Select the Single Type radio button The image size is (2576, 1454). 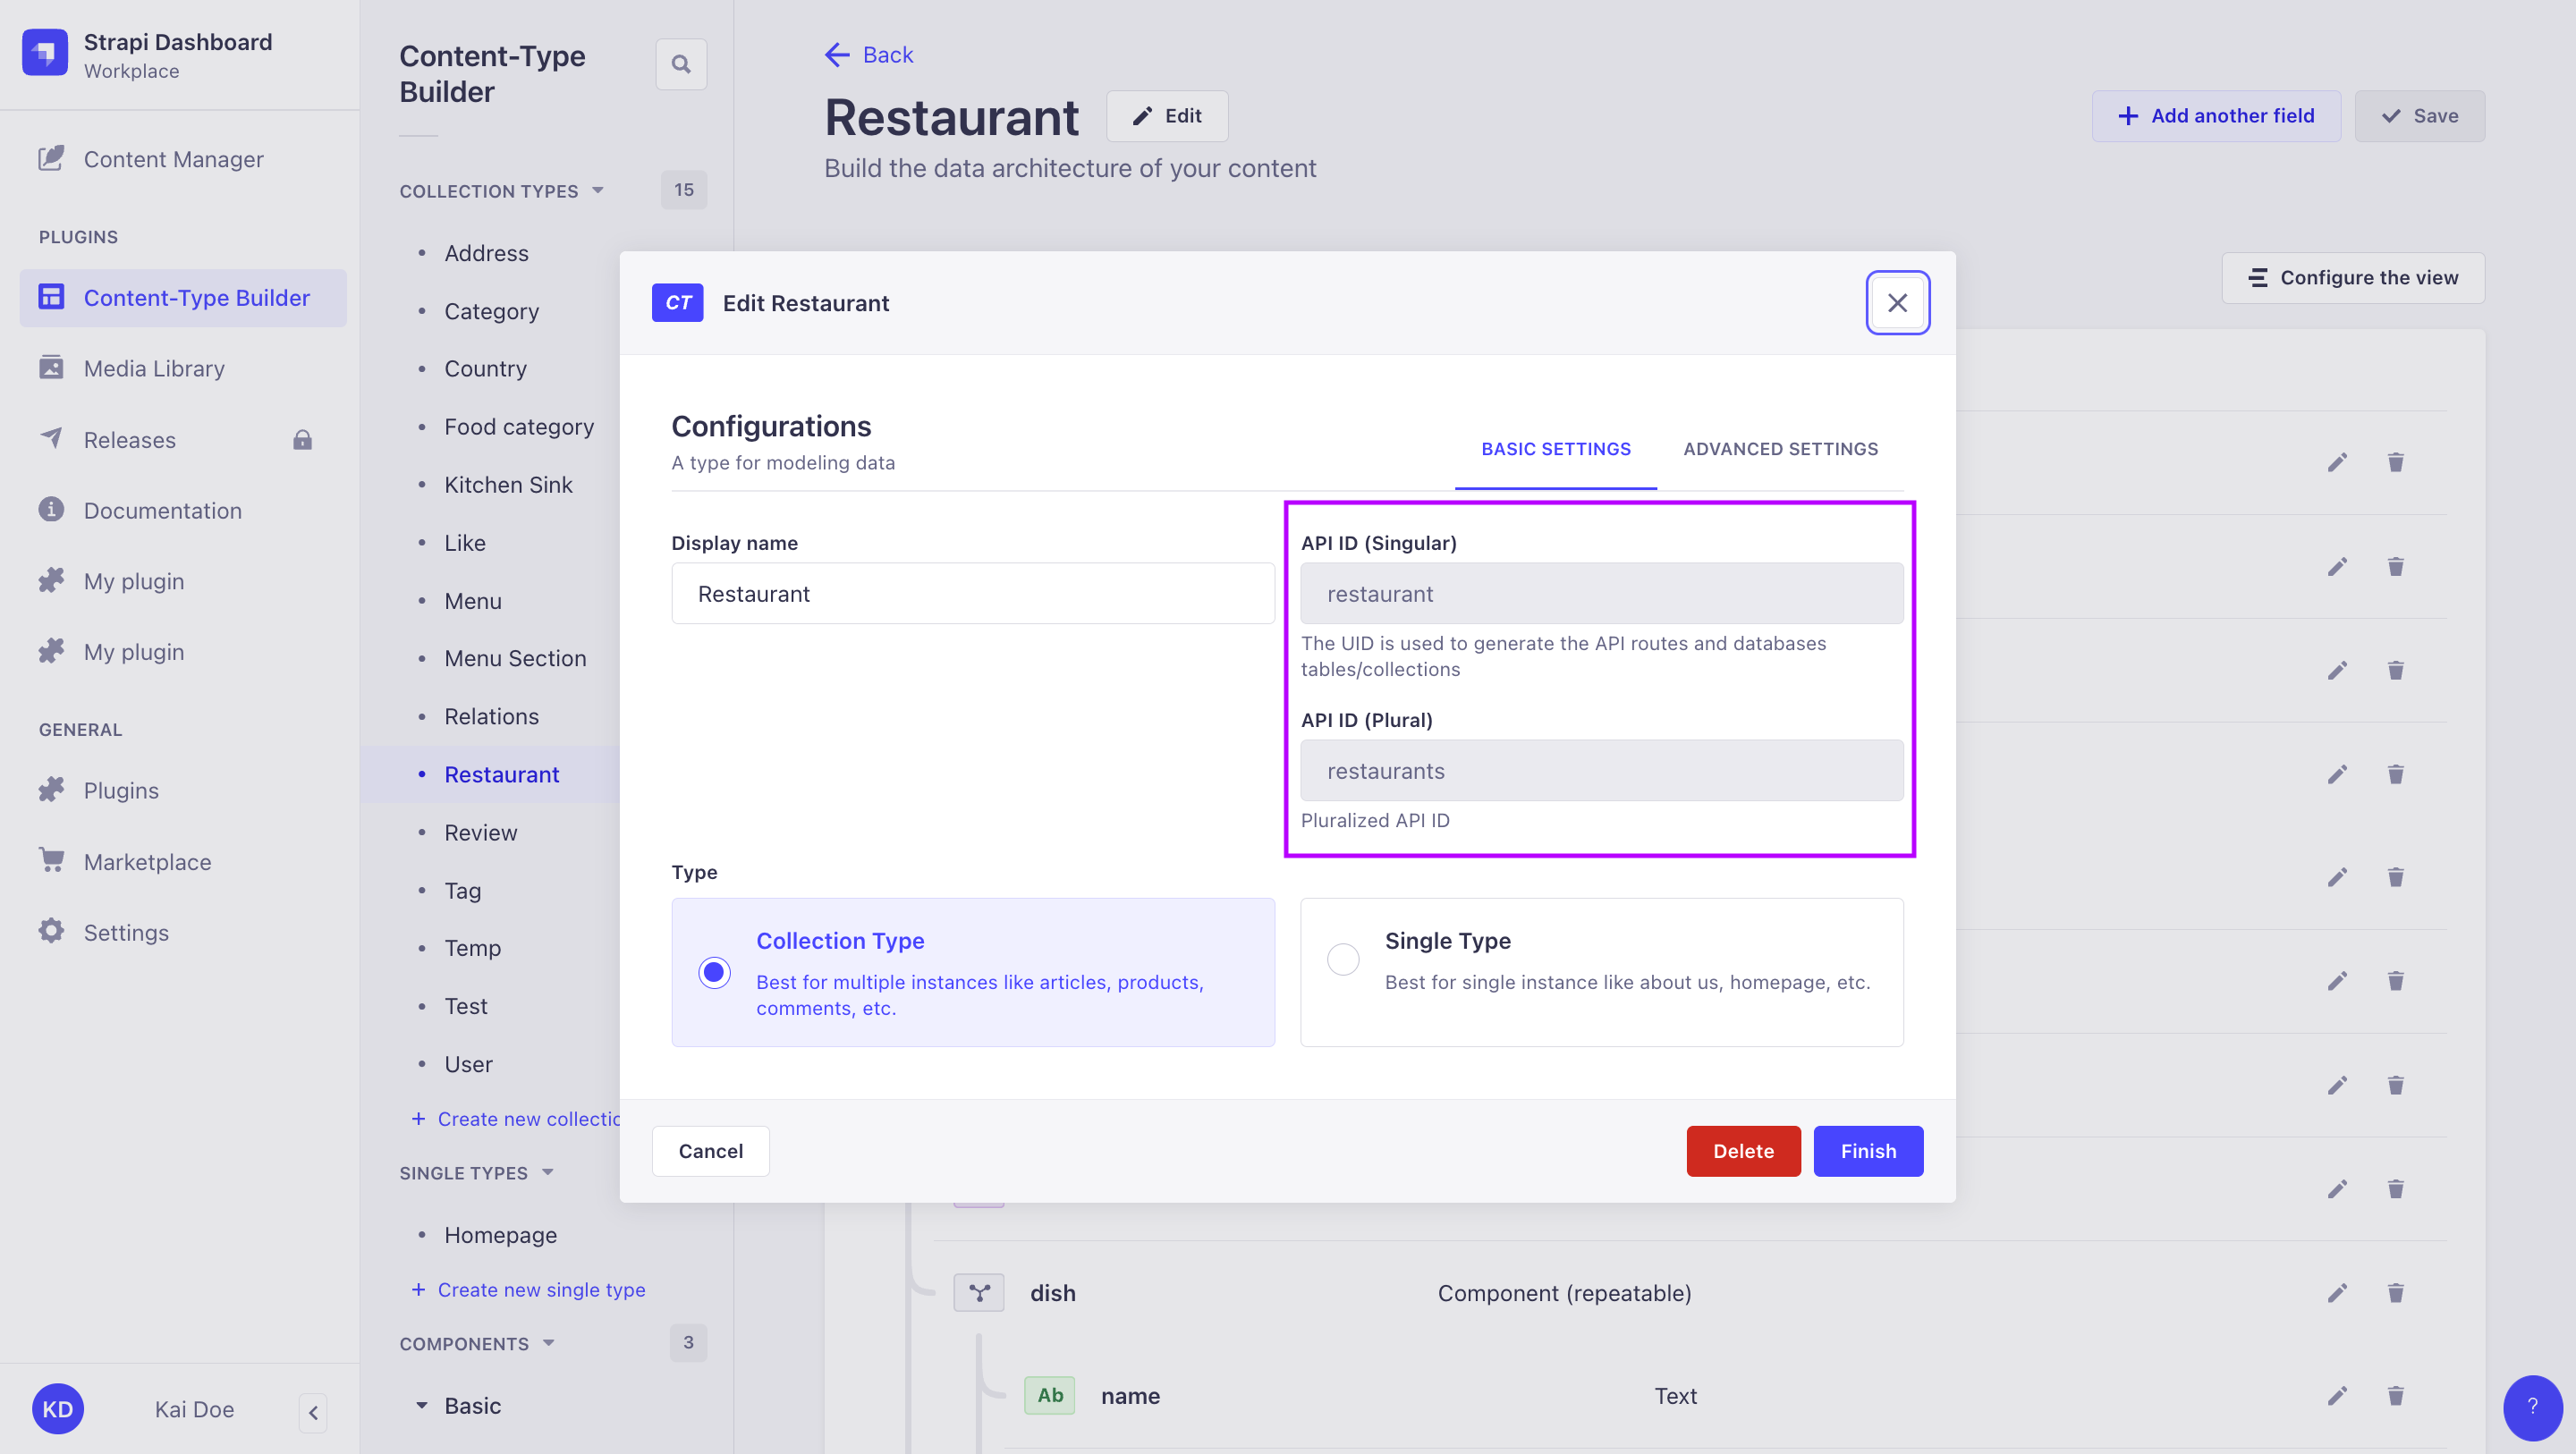coord(1343,959)
